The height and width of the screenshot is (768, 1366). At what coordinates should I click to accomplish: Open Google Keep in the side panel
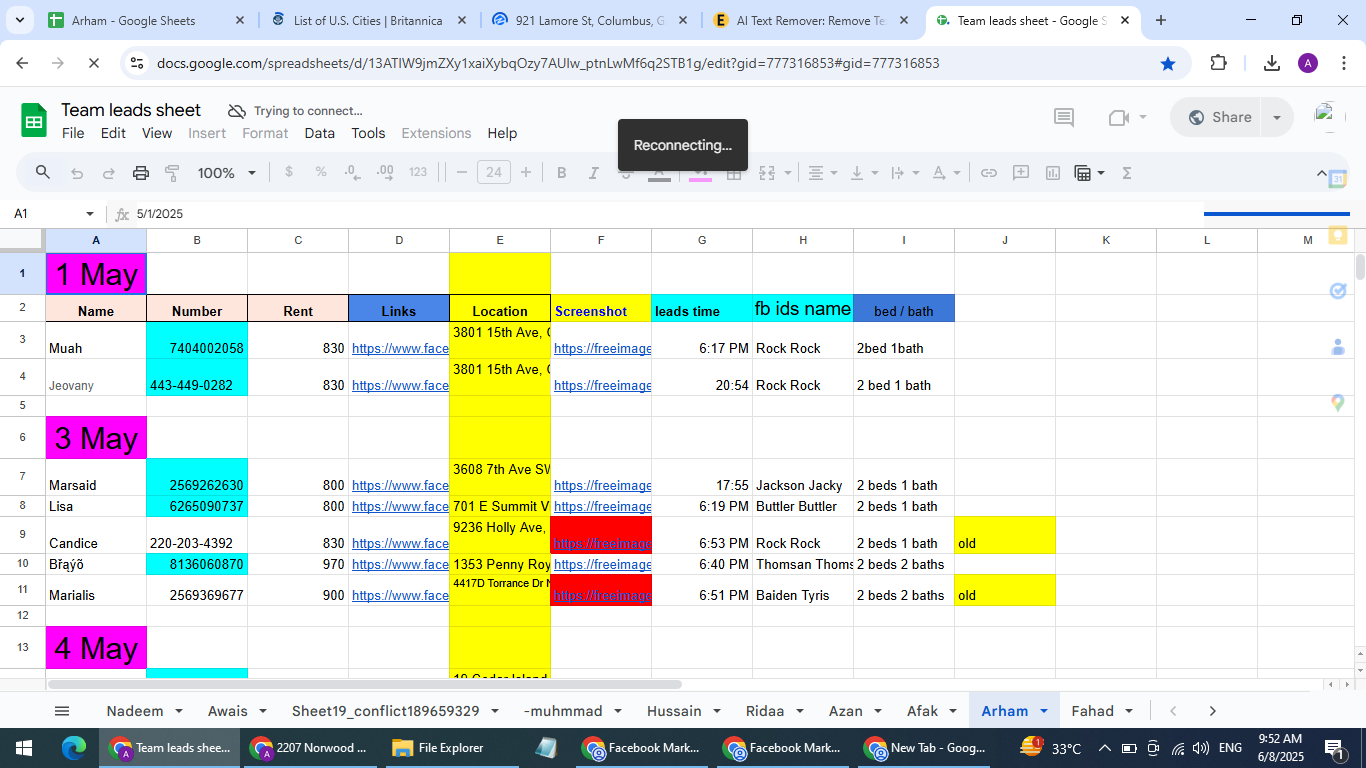point(1338,235)
